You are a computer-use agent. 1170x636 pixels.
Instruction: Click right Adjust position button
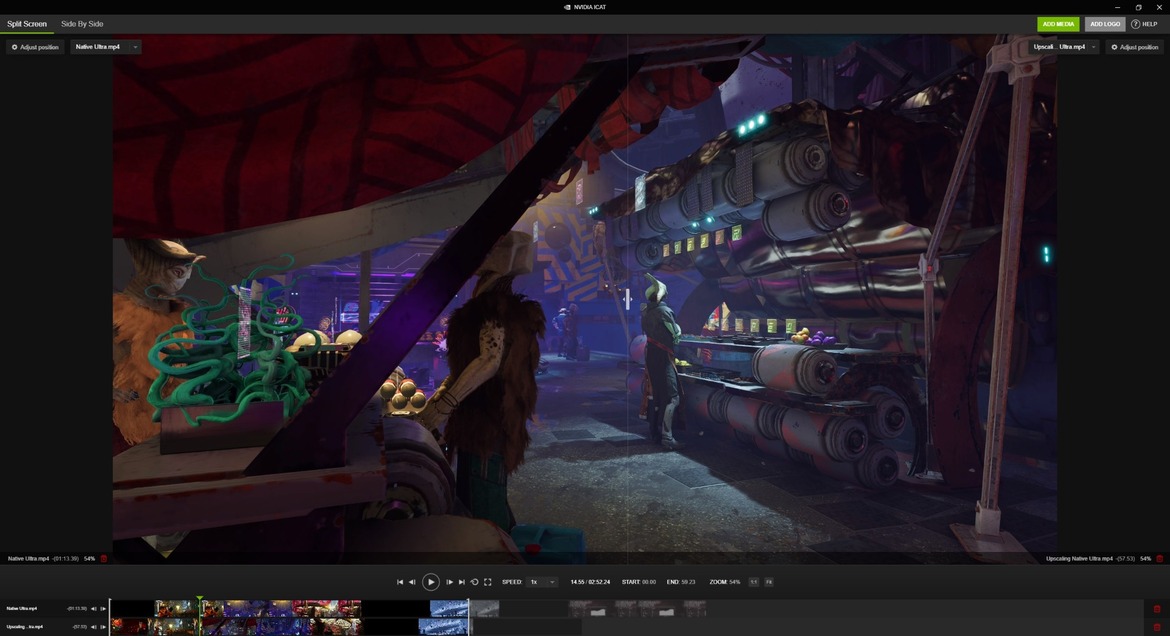pos(1134,47)
